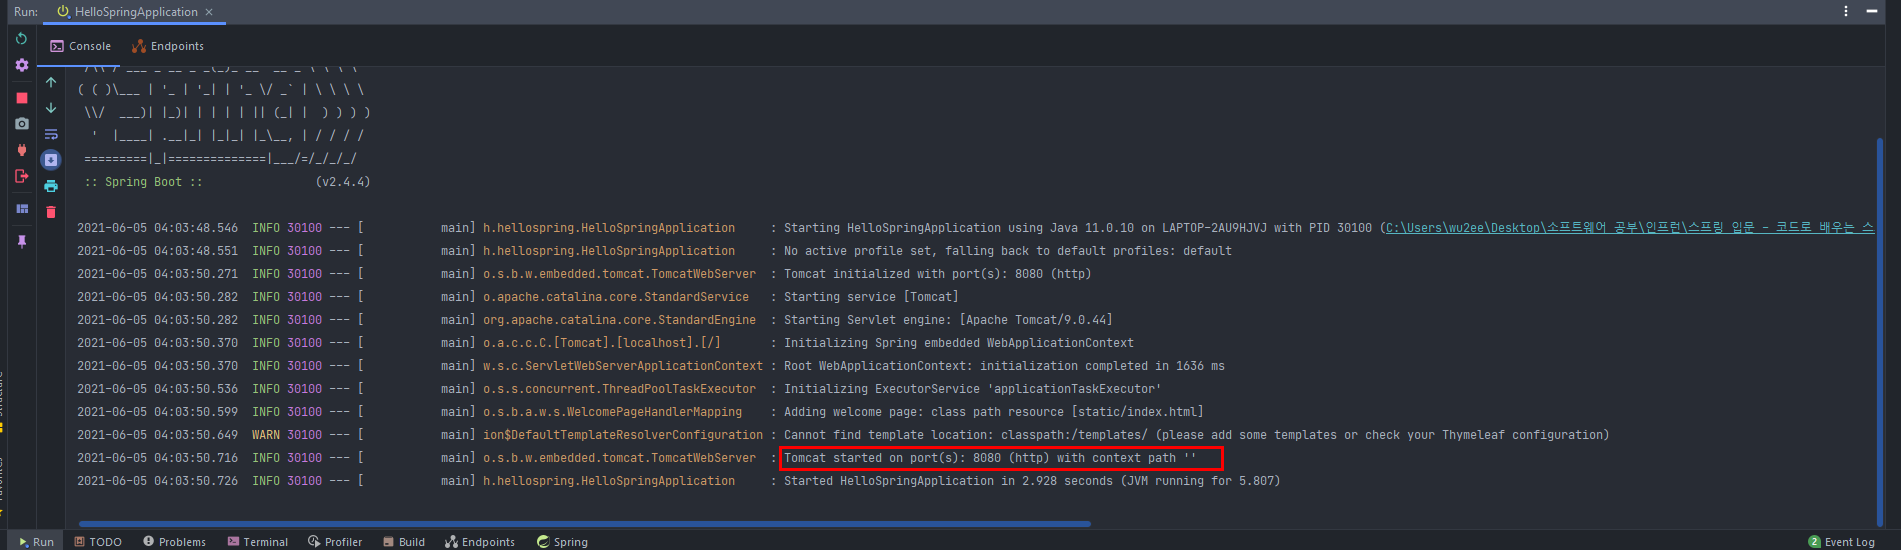Open the Problems tool window
The width and height of the screenshot is (1901, 550).
point(174,541)
